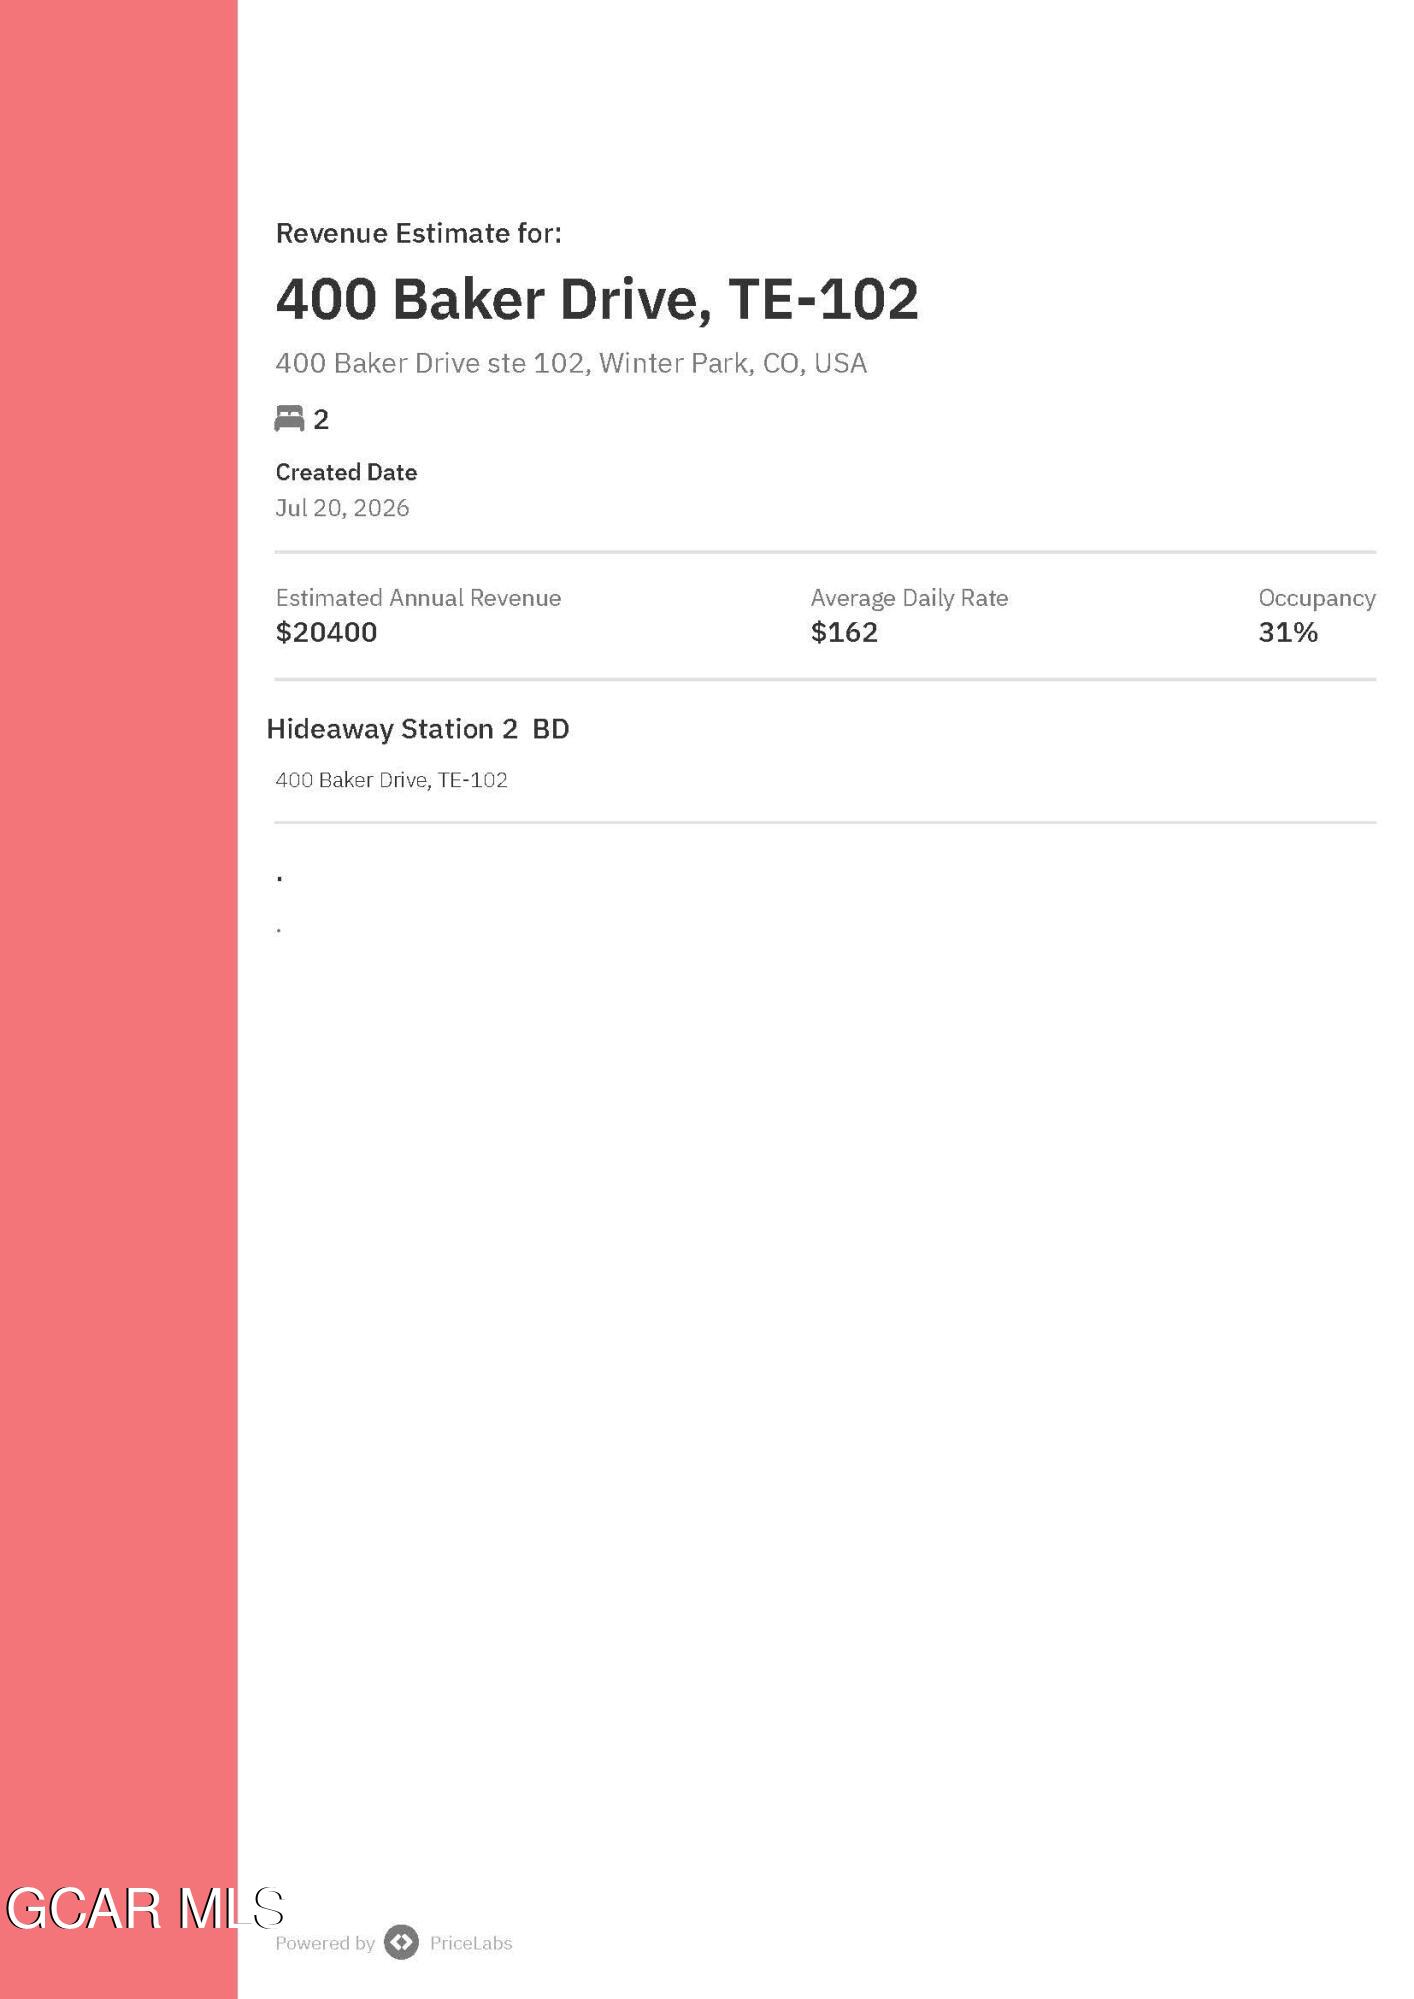Click the 'Hideaway Station 2 BD' heading
The image size is (1414, 1999).
418,729
